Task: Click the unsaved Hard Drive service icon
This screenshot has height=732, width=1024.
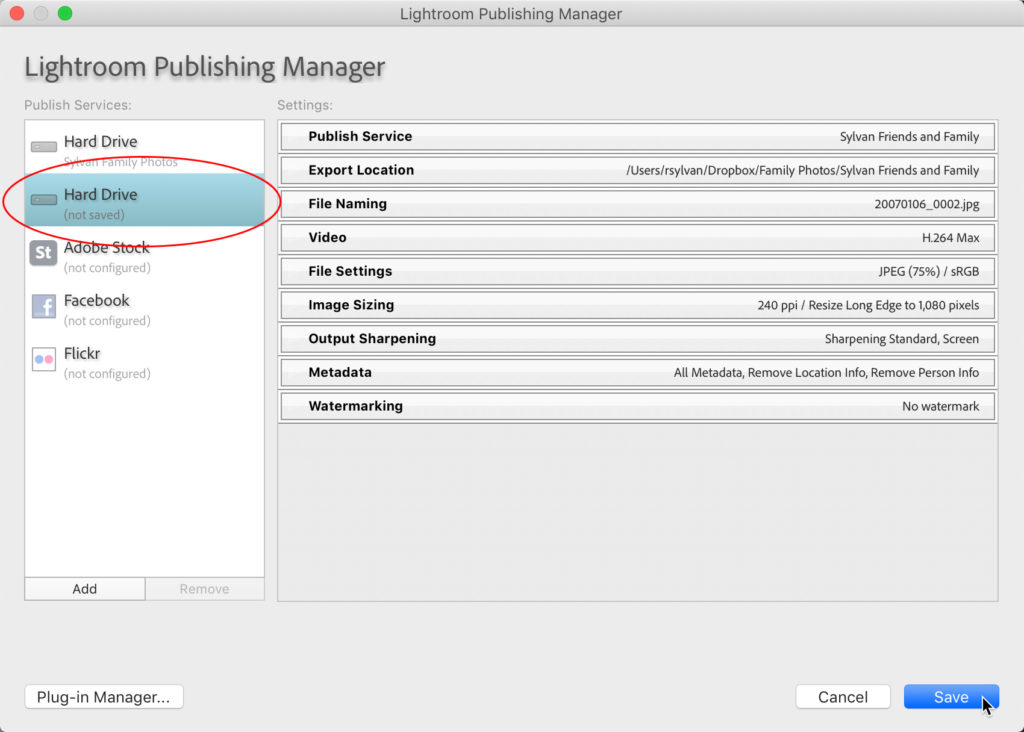Action: point(43,200)
